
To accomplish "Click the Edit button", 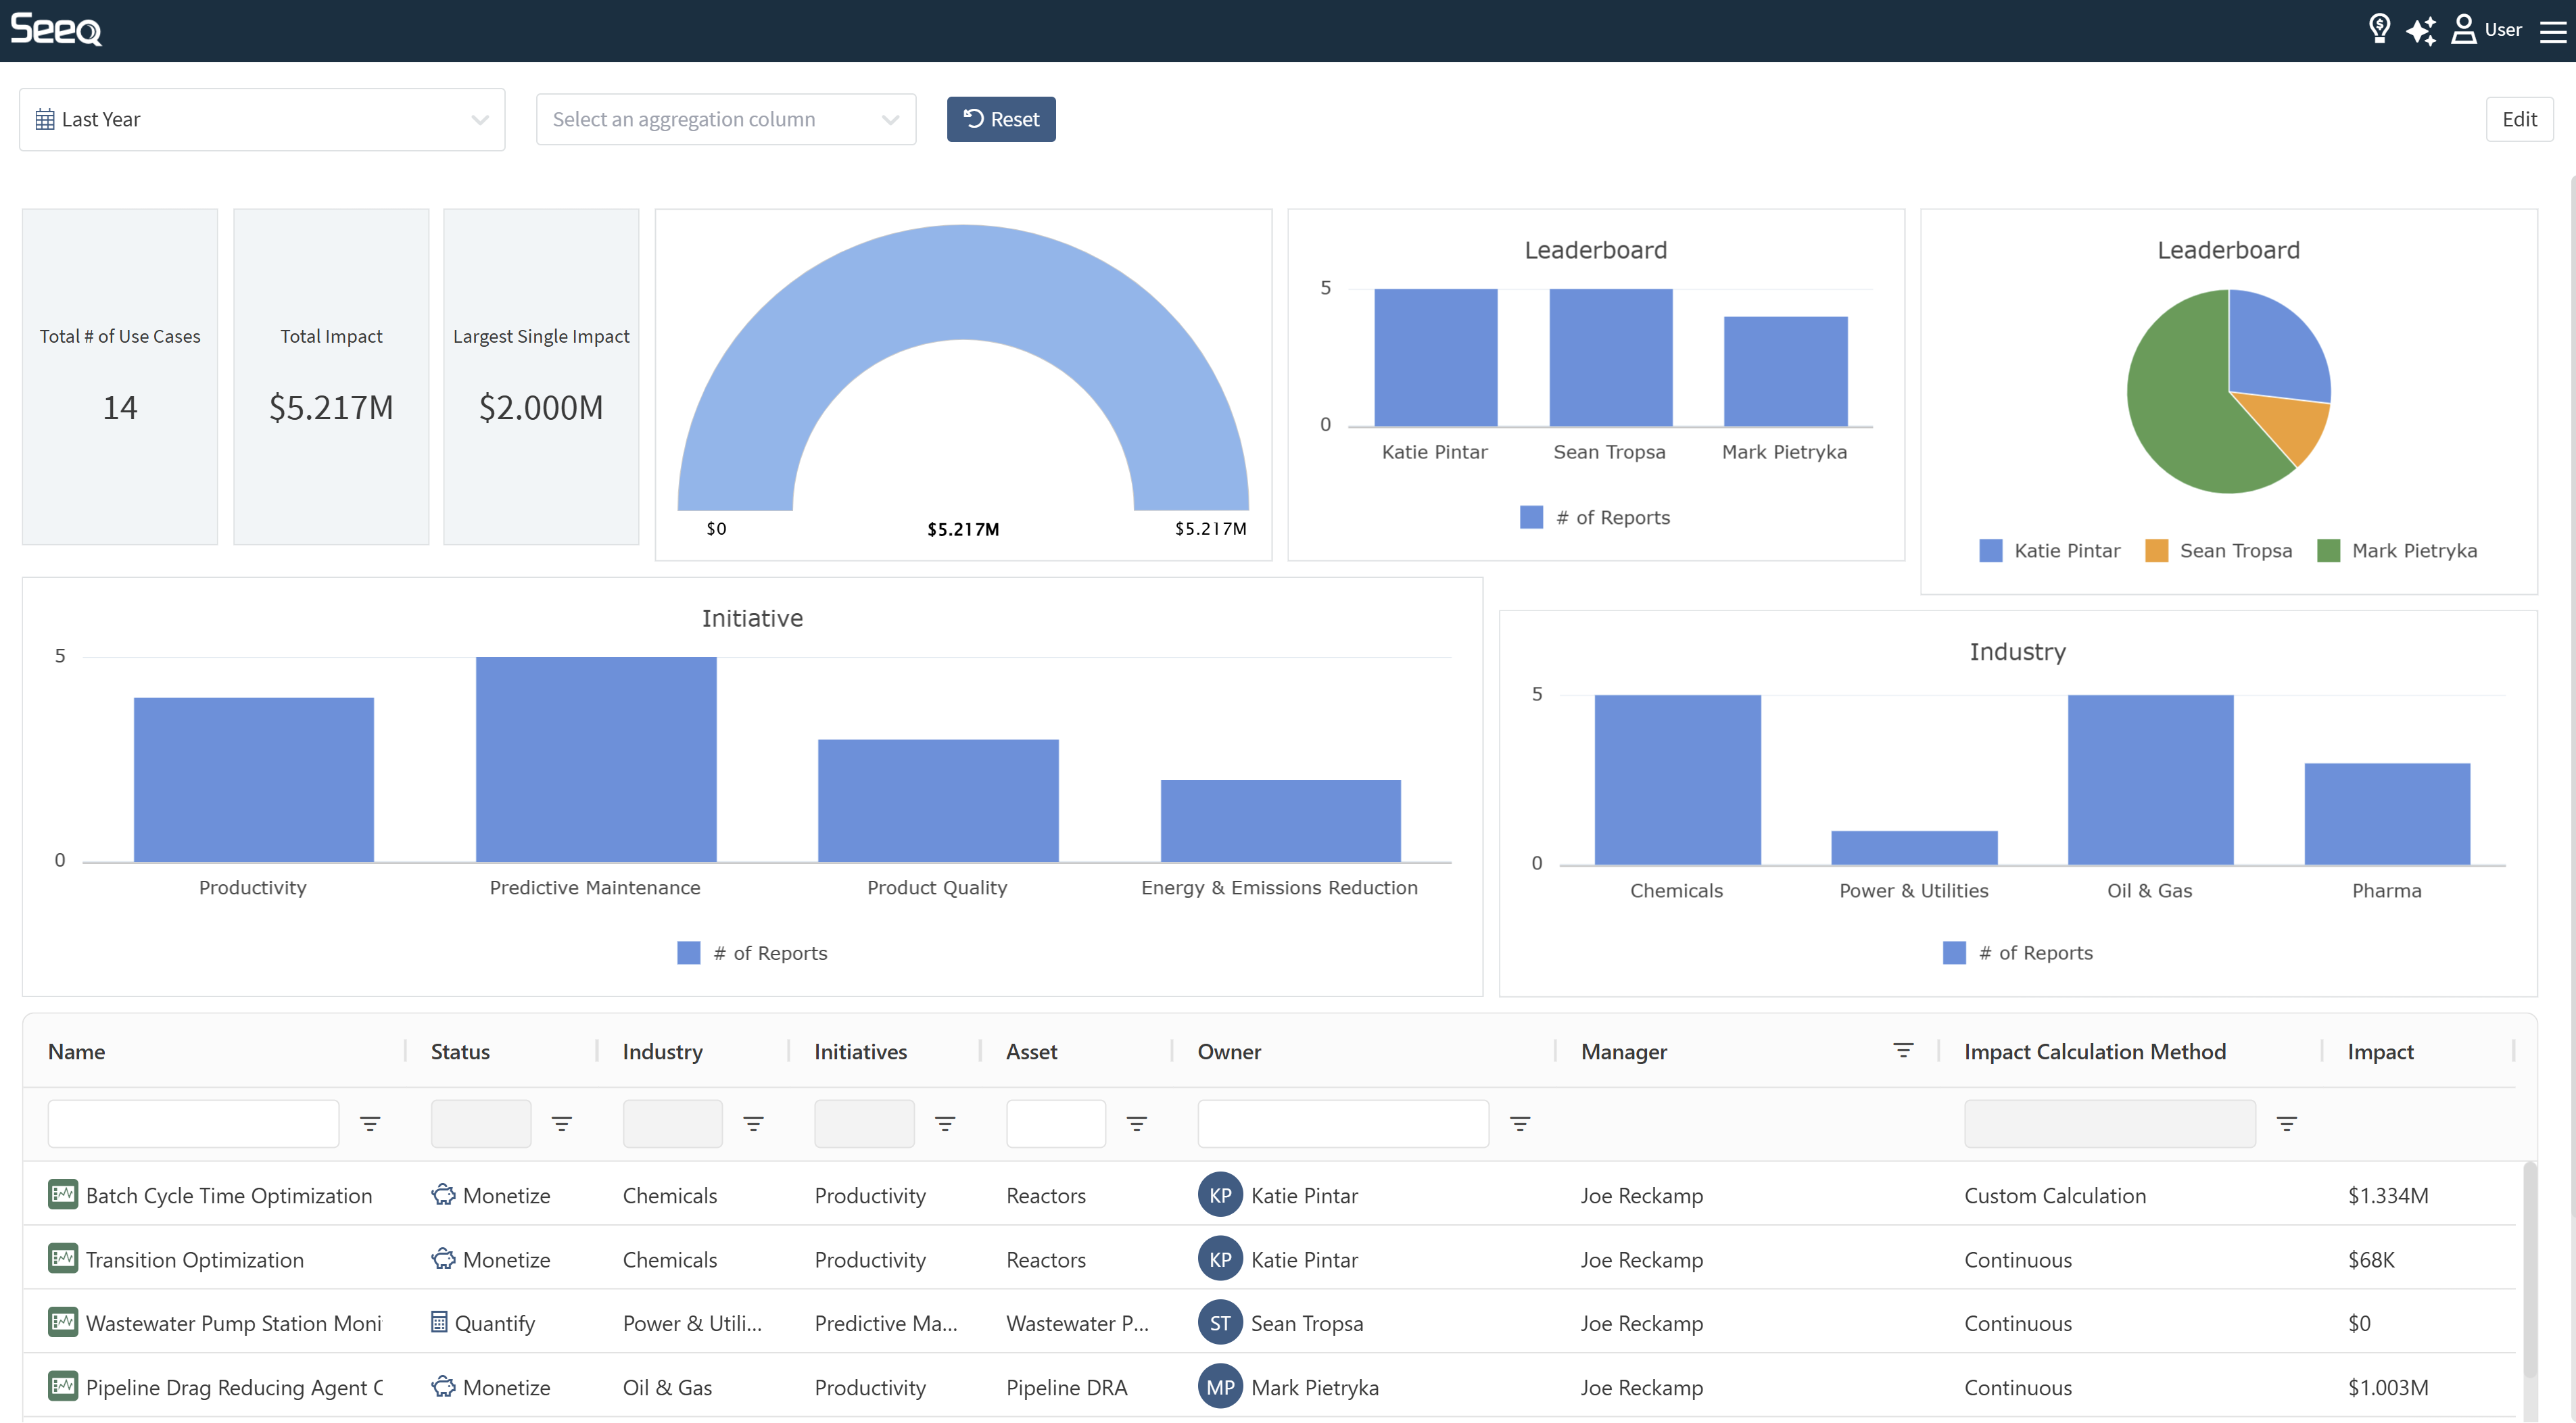I will pyautogui.click(x=2518, y=120).
